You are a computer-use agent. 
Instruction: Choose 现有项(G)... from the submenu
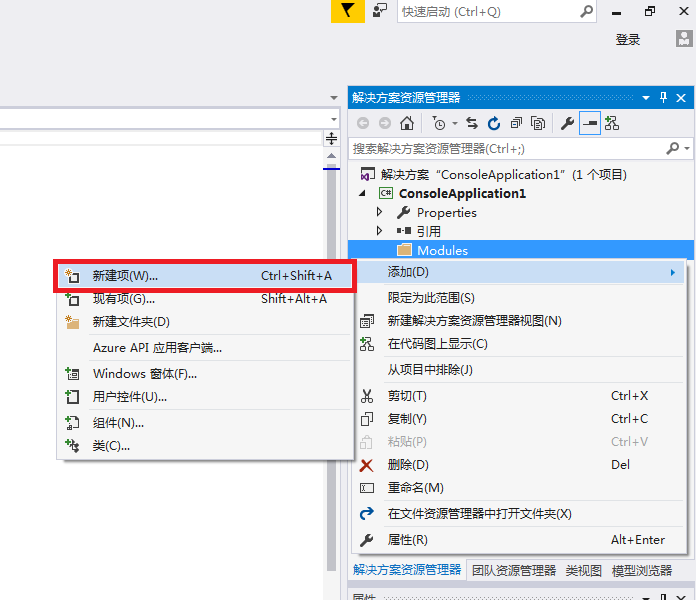click(205, 299)
